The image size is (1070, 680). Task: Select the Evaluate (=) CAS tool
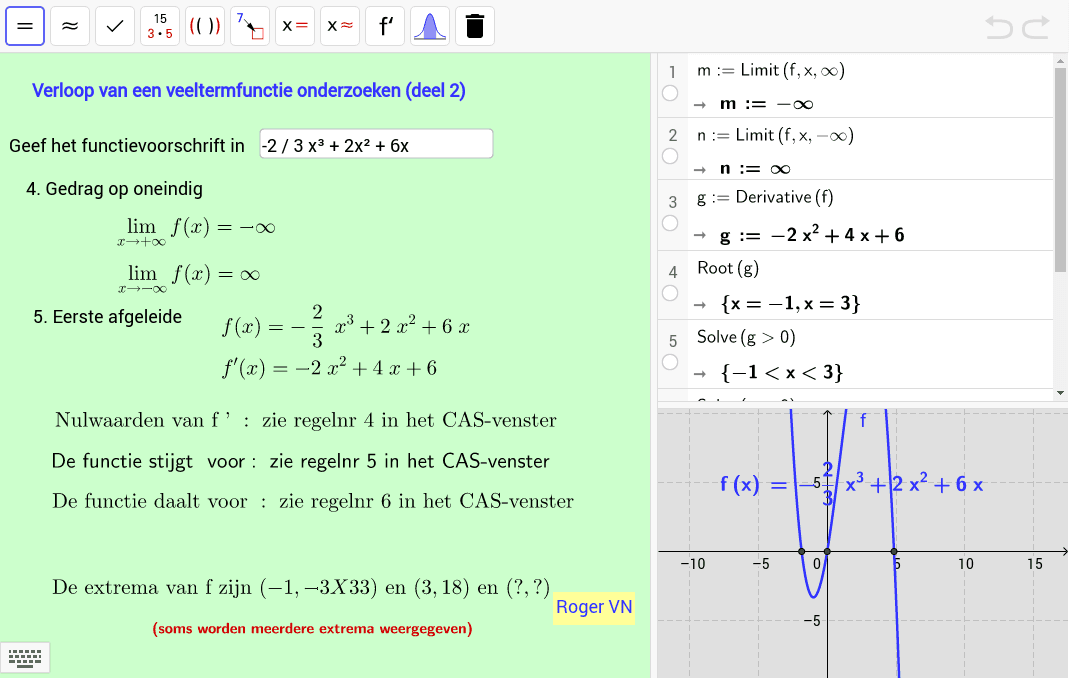point(25,27)
